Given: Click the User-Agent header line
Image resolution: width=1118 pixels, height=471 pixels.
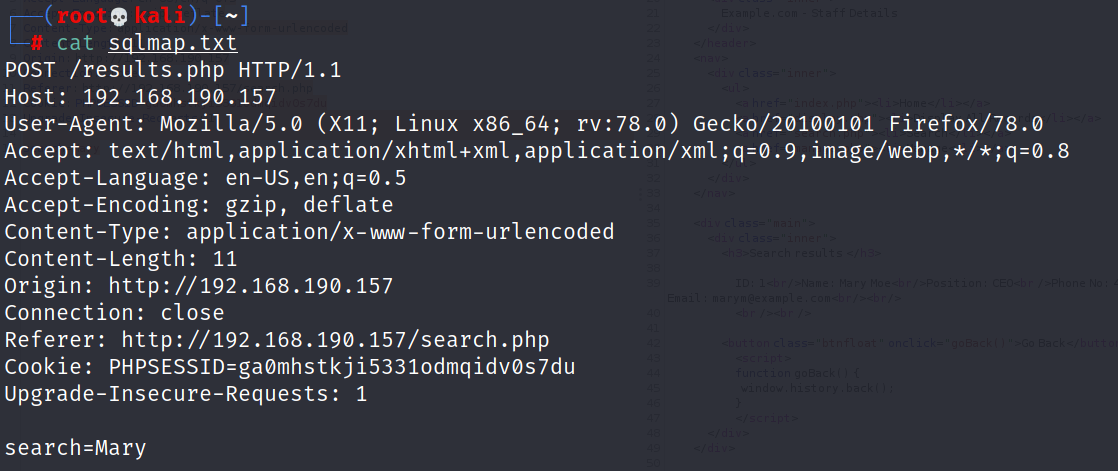Looking at the screenshot, I should (524, 124).
